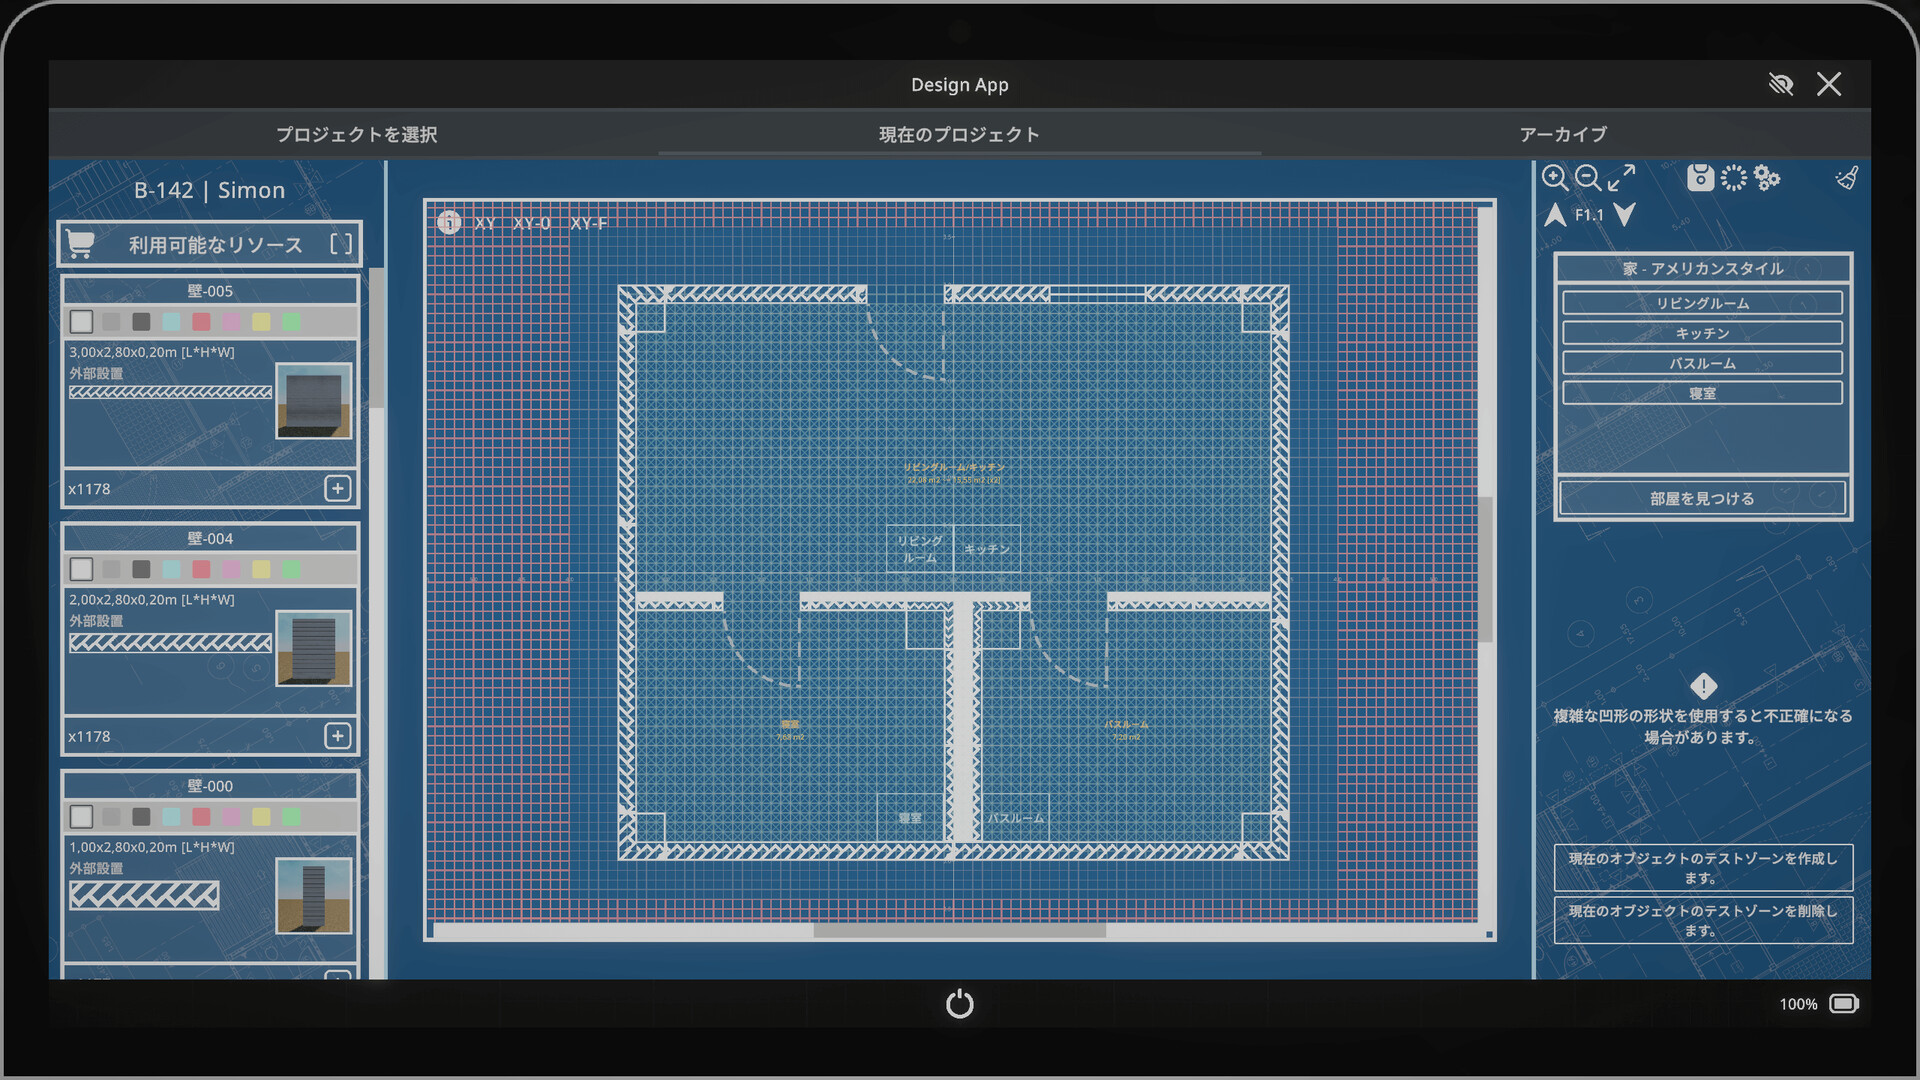Click the B-142 | Simon project title
The height and width of the screenshot is (1080, 1920).
[210, 190]
